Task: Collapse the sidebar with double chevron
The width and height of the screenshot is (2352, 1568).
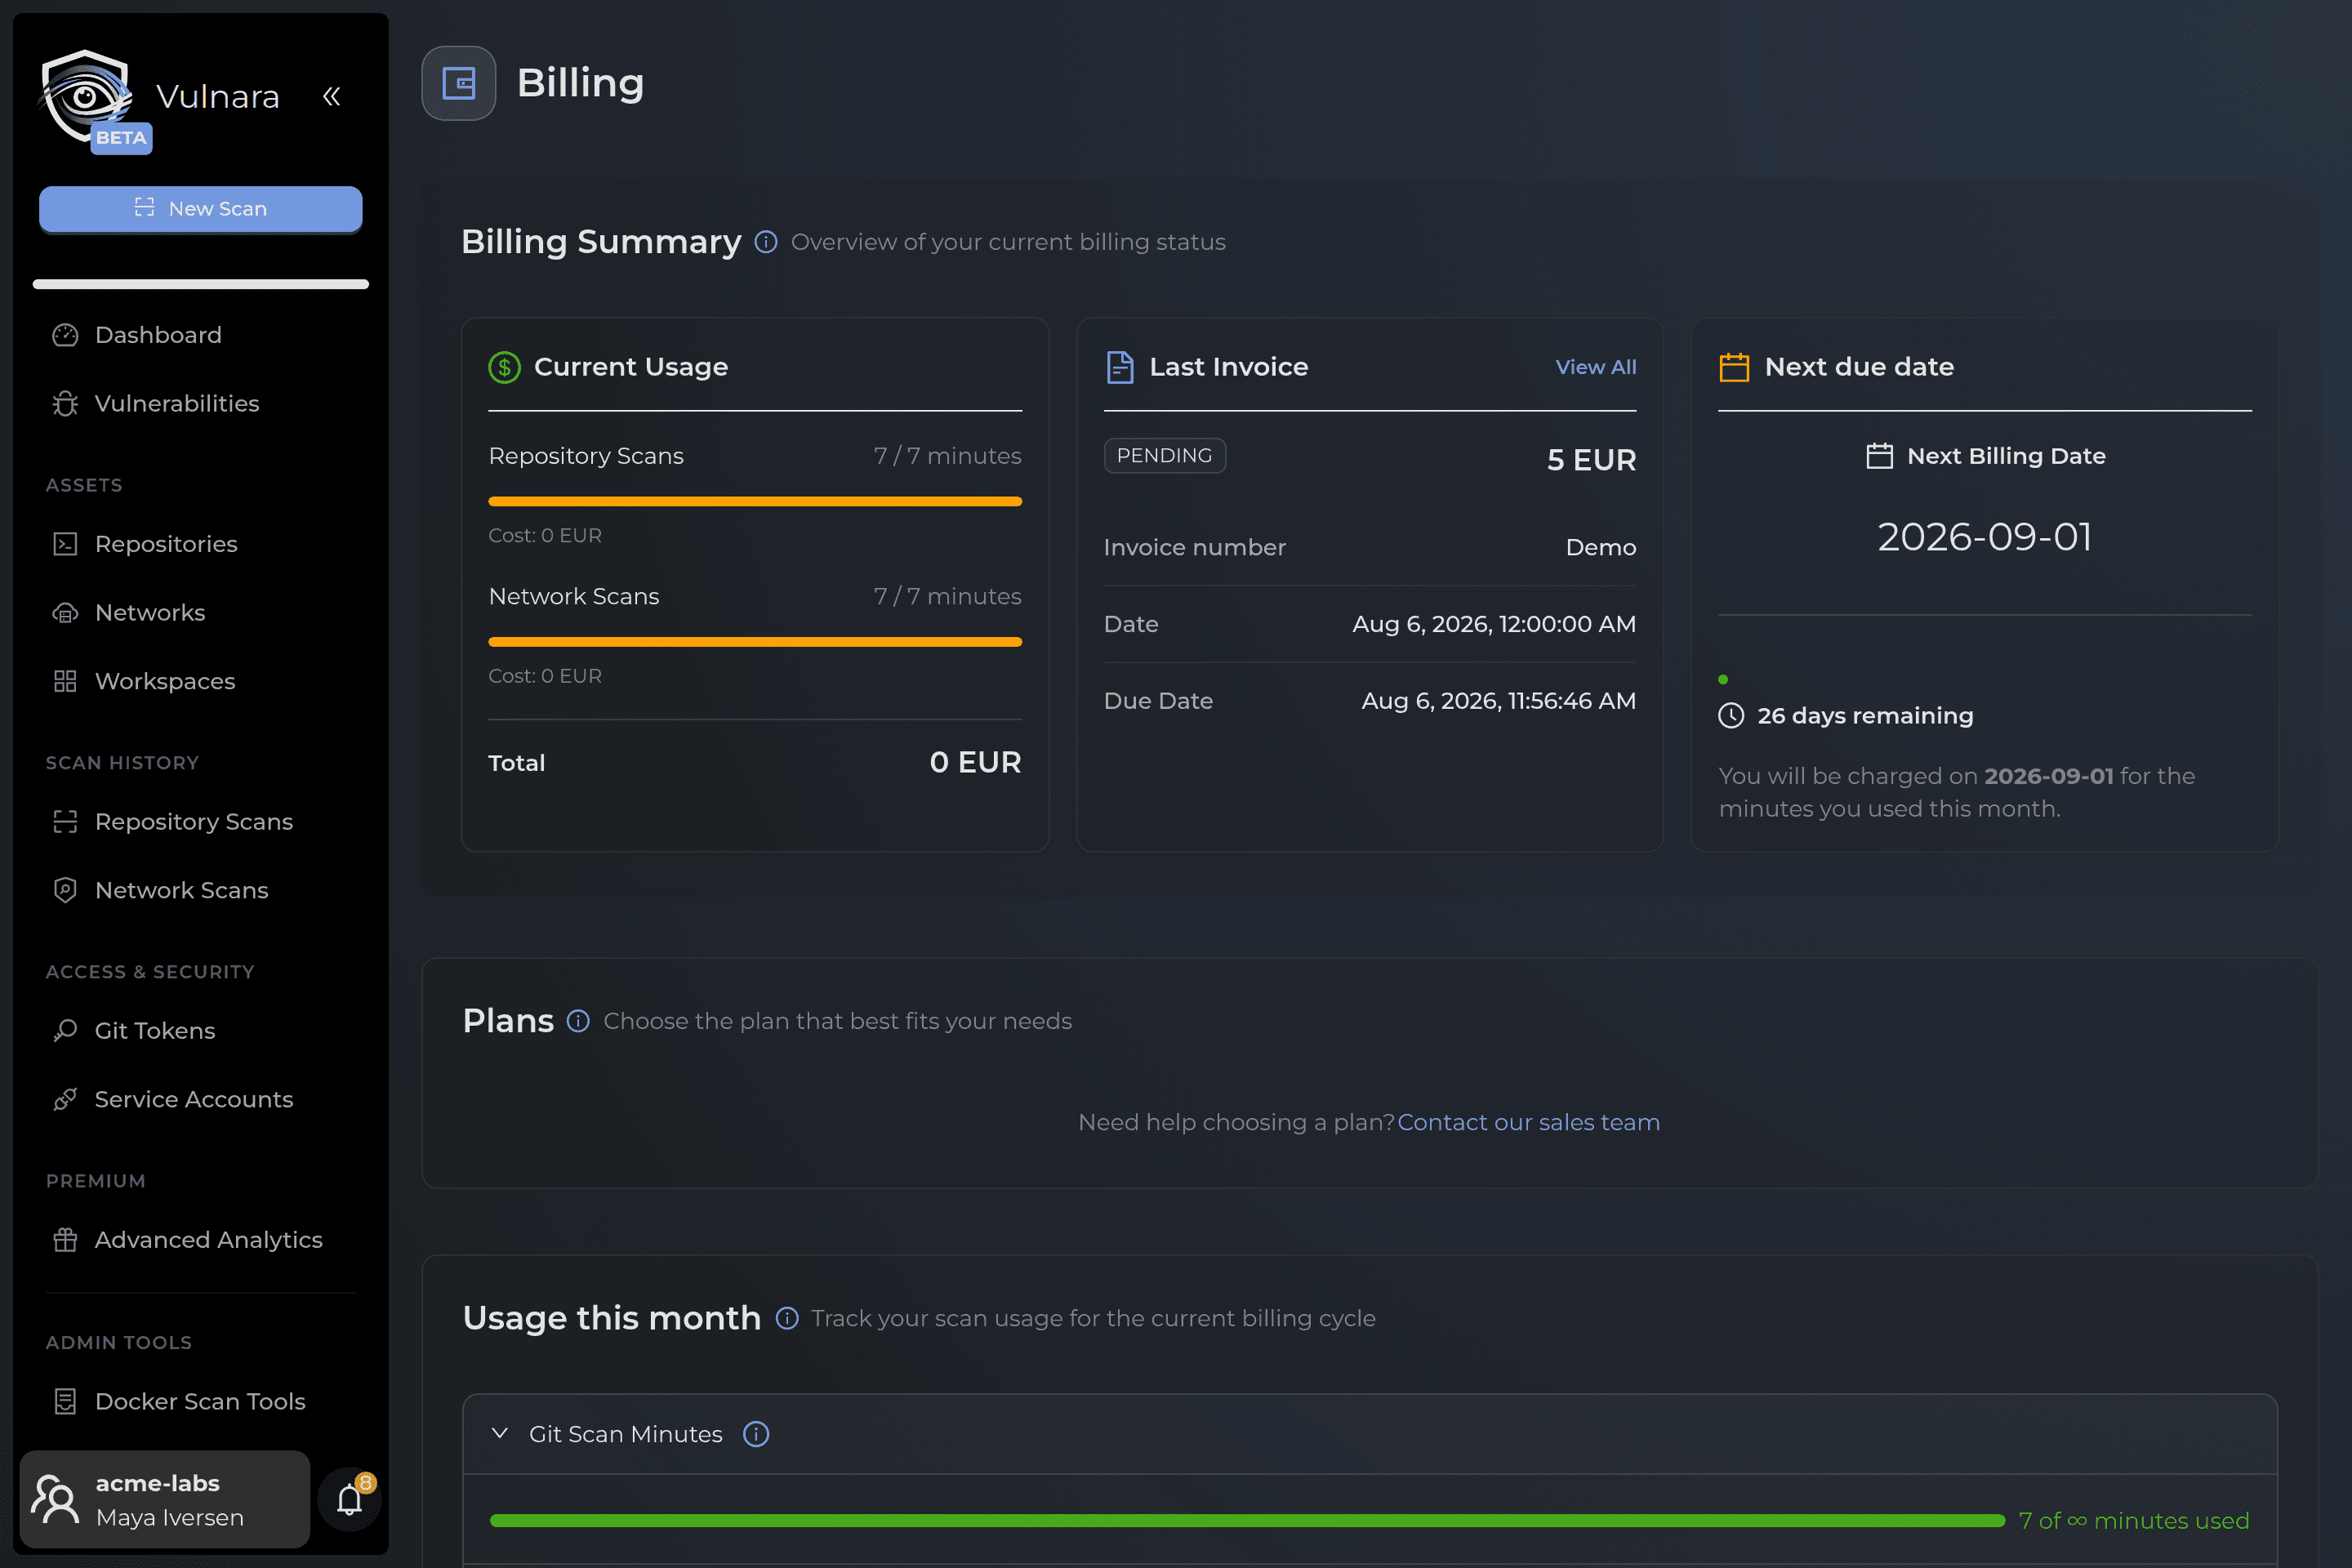Action: coord(332,96)
